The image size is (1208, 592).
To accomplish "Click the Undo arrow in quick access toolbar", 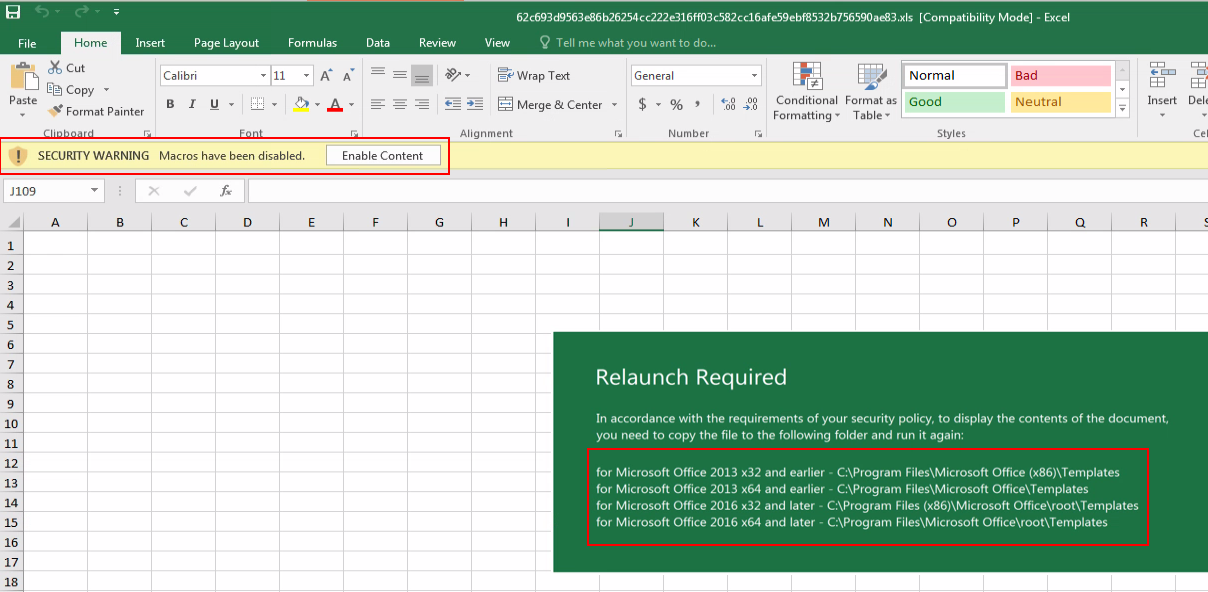I will click(42, 12).
